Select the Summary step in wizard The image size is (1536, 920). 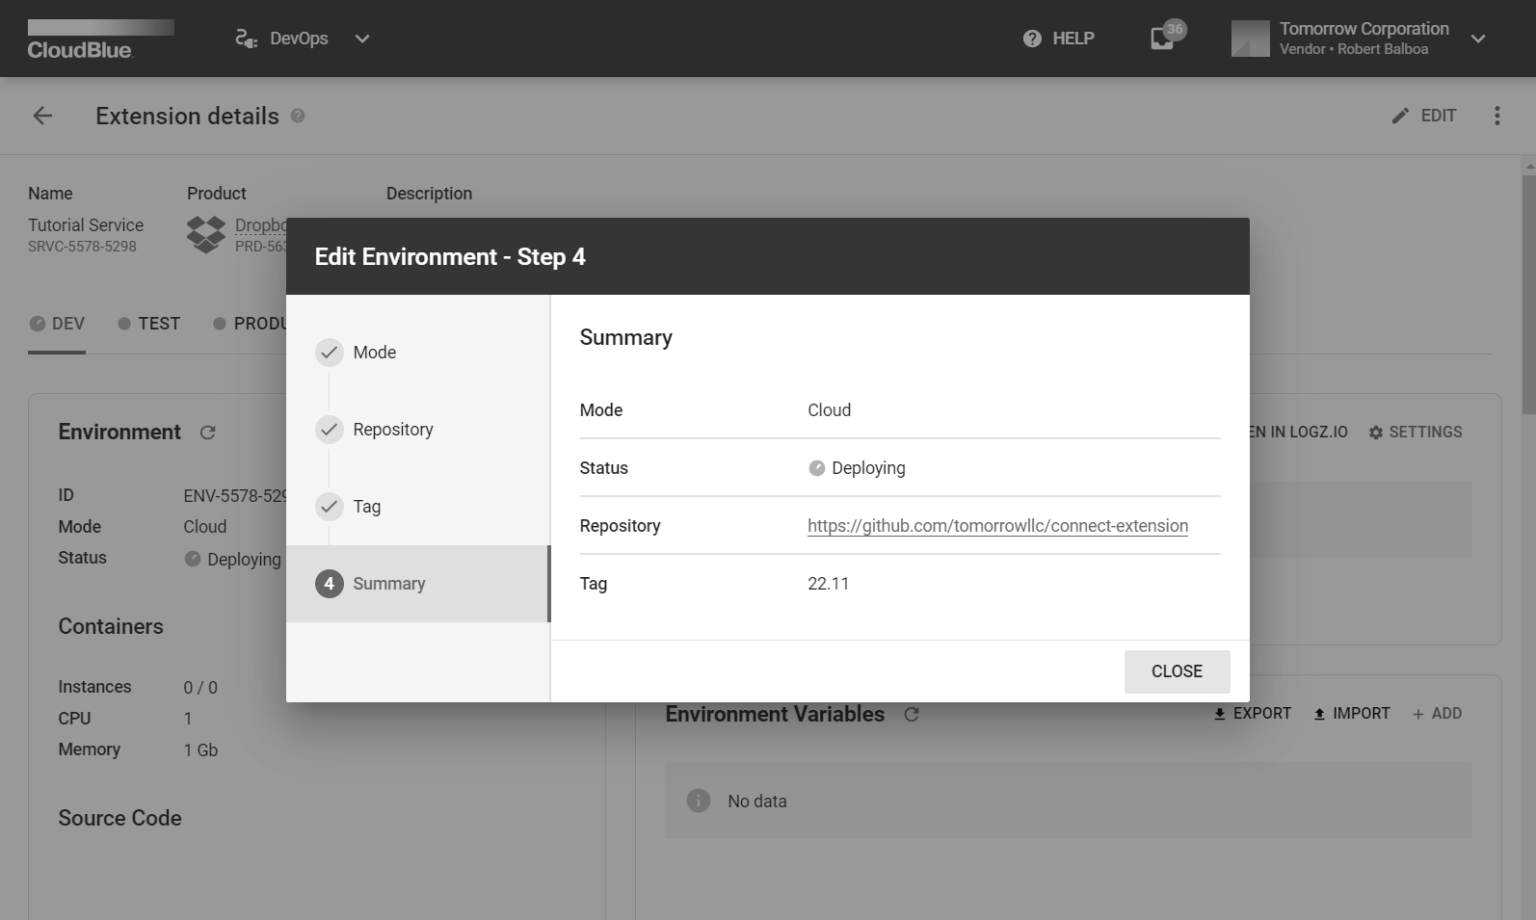(418, 583)
